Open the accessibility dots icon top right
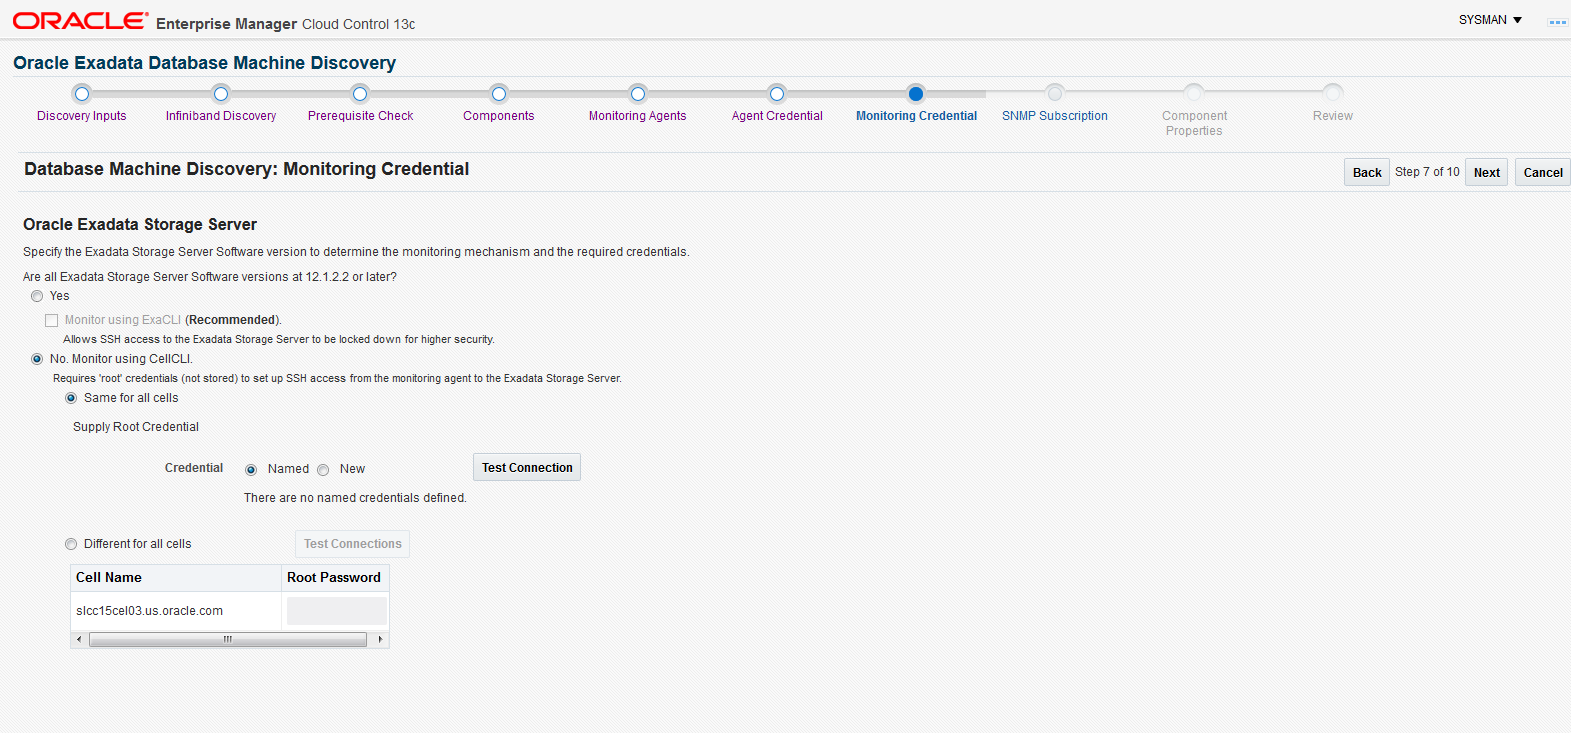 (1557, 21)
